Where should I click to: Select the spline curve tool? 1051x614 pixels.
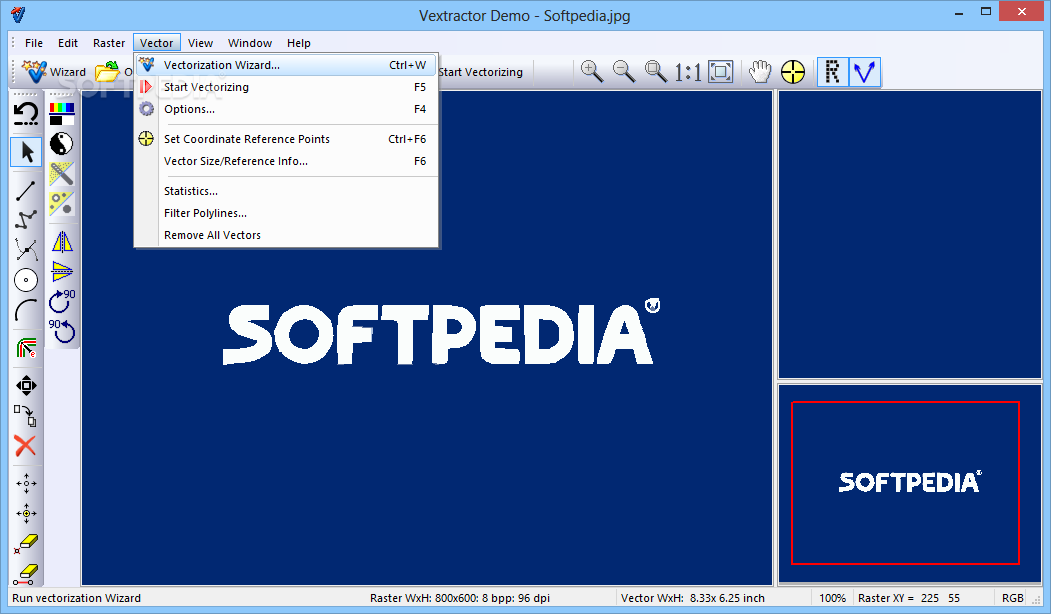(x=26, y=250)
